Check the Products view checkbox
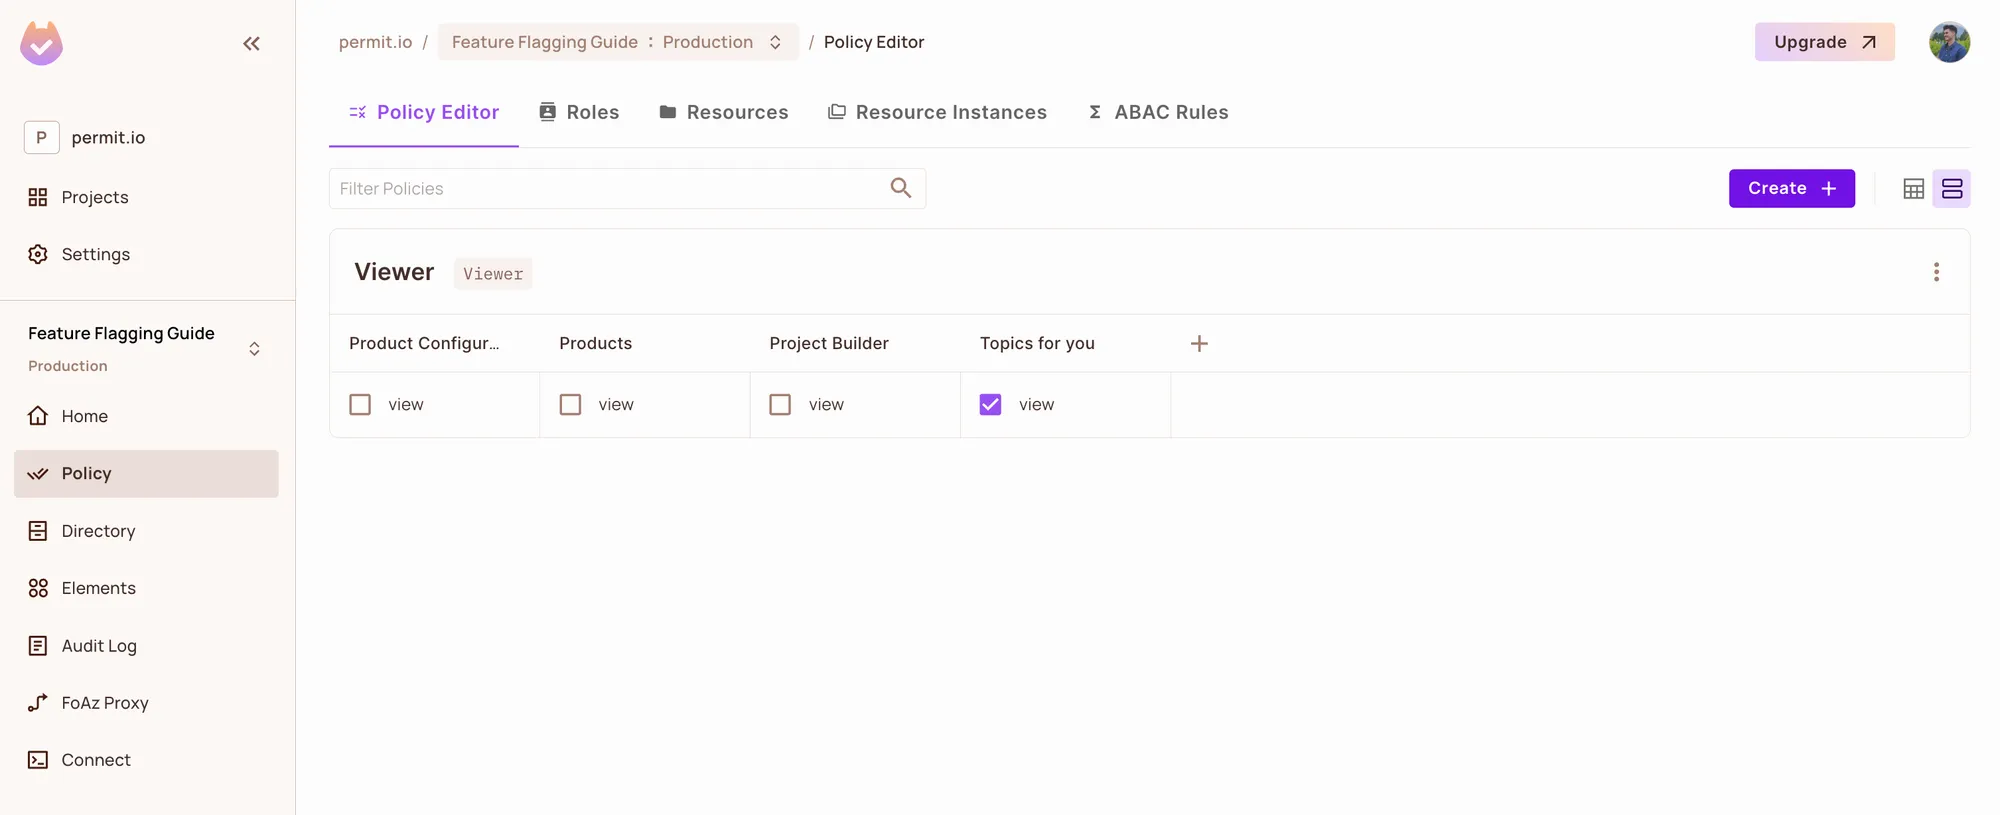The image size is (2000, 815). click(570, 405)
